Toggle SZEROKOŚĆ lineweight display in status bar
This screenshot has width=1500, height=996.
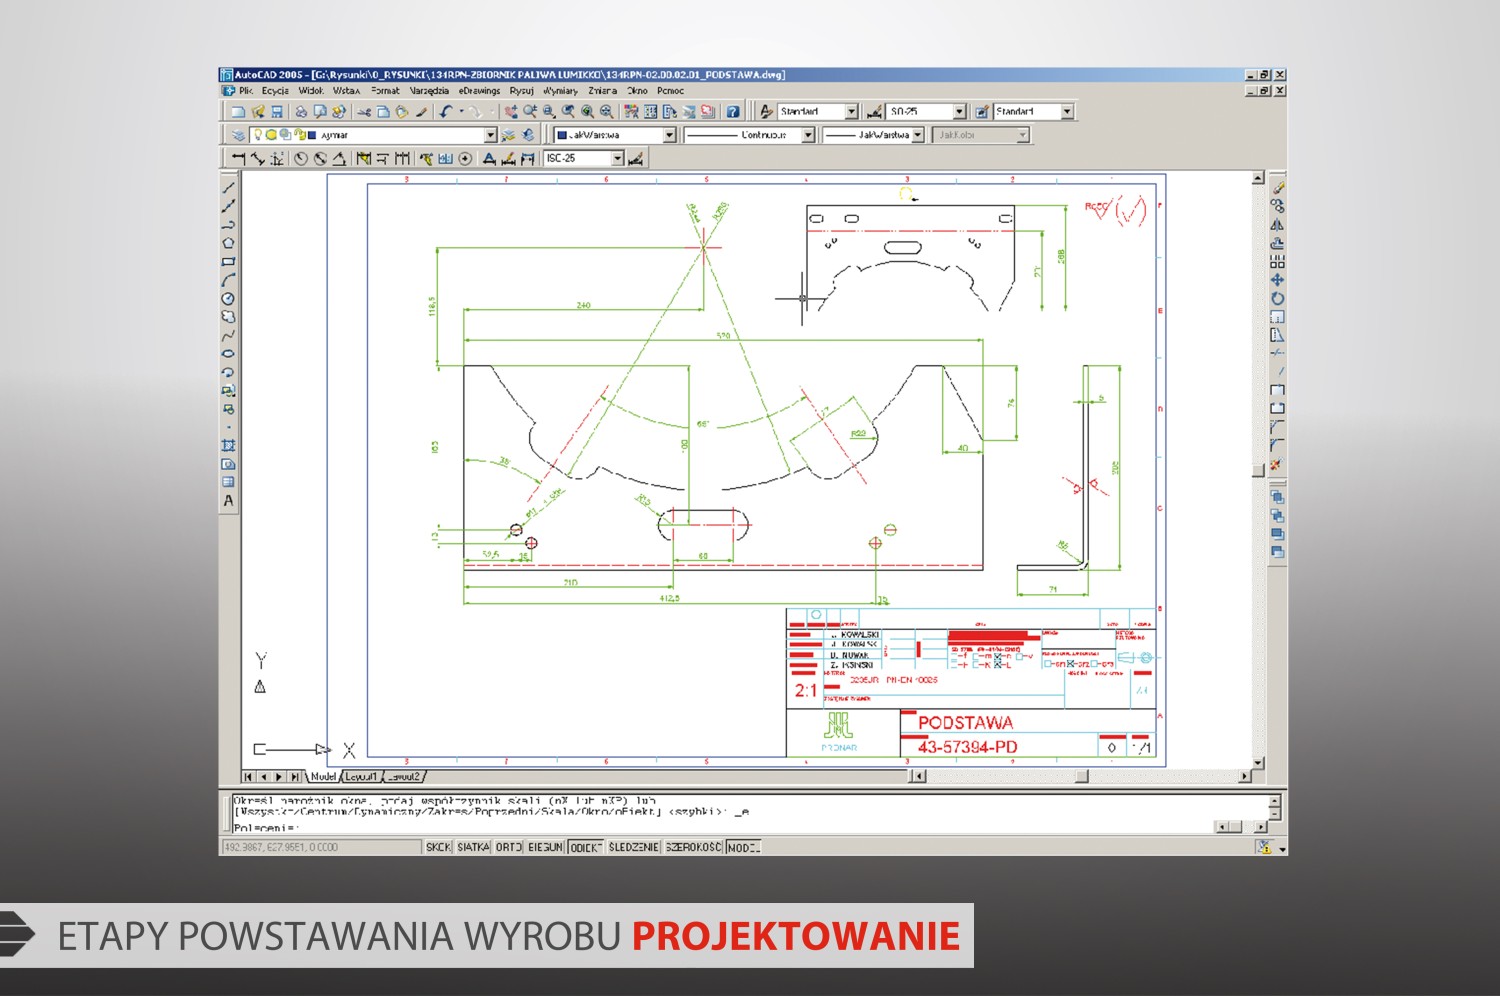693,847
